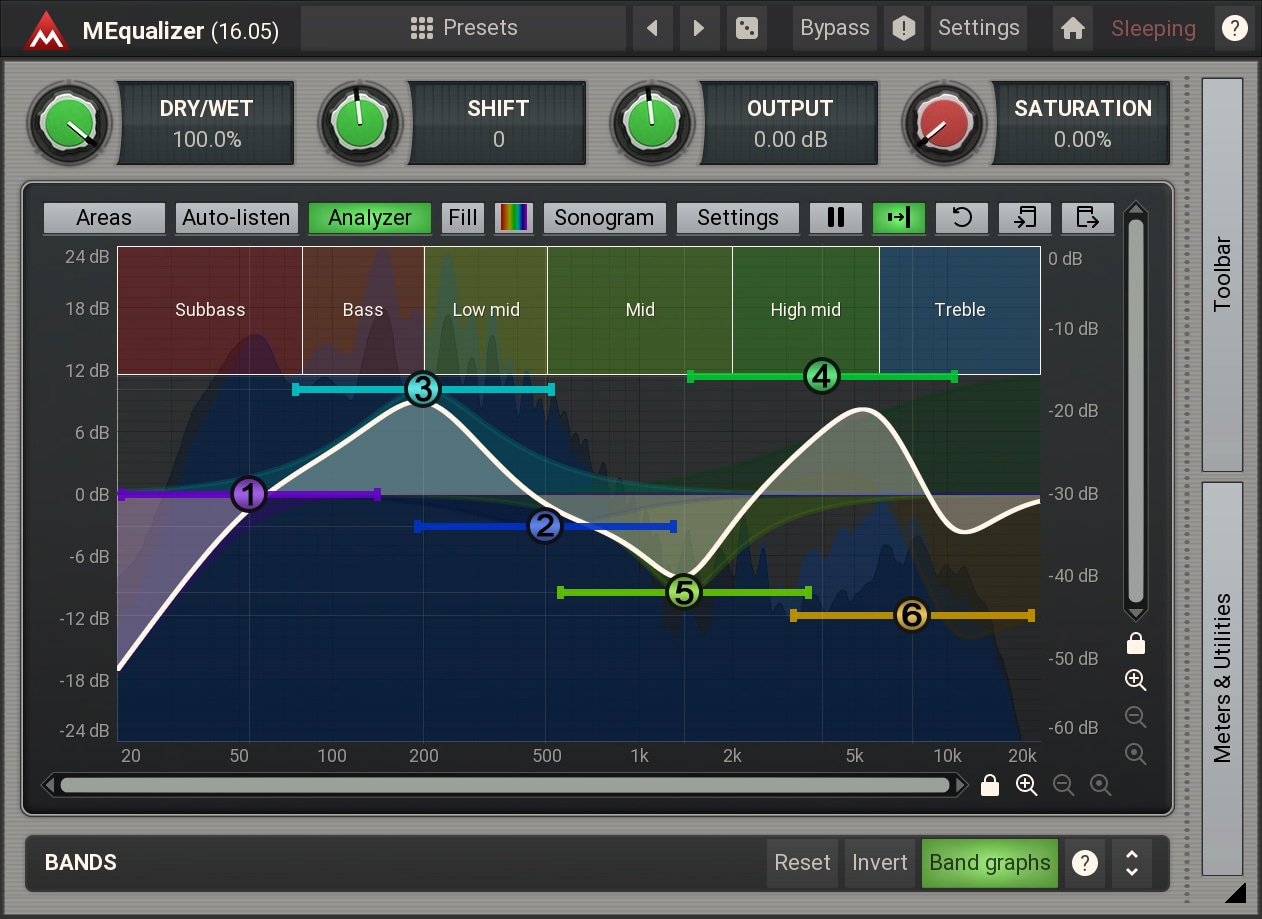Click the analyzer pause icon
1262x919 pixels.
coord(836,218)
